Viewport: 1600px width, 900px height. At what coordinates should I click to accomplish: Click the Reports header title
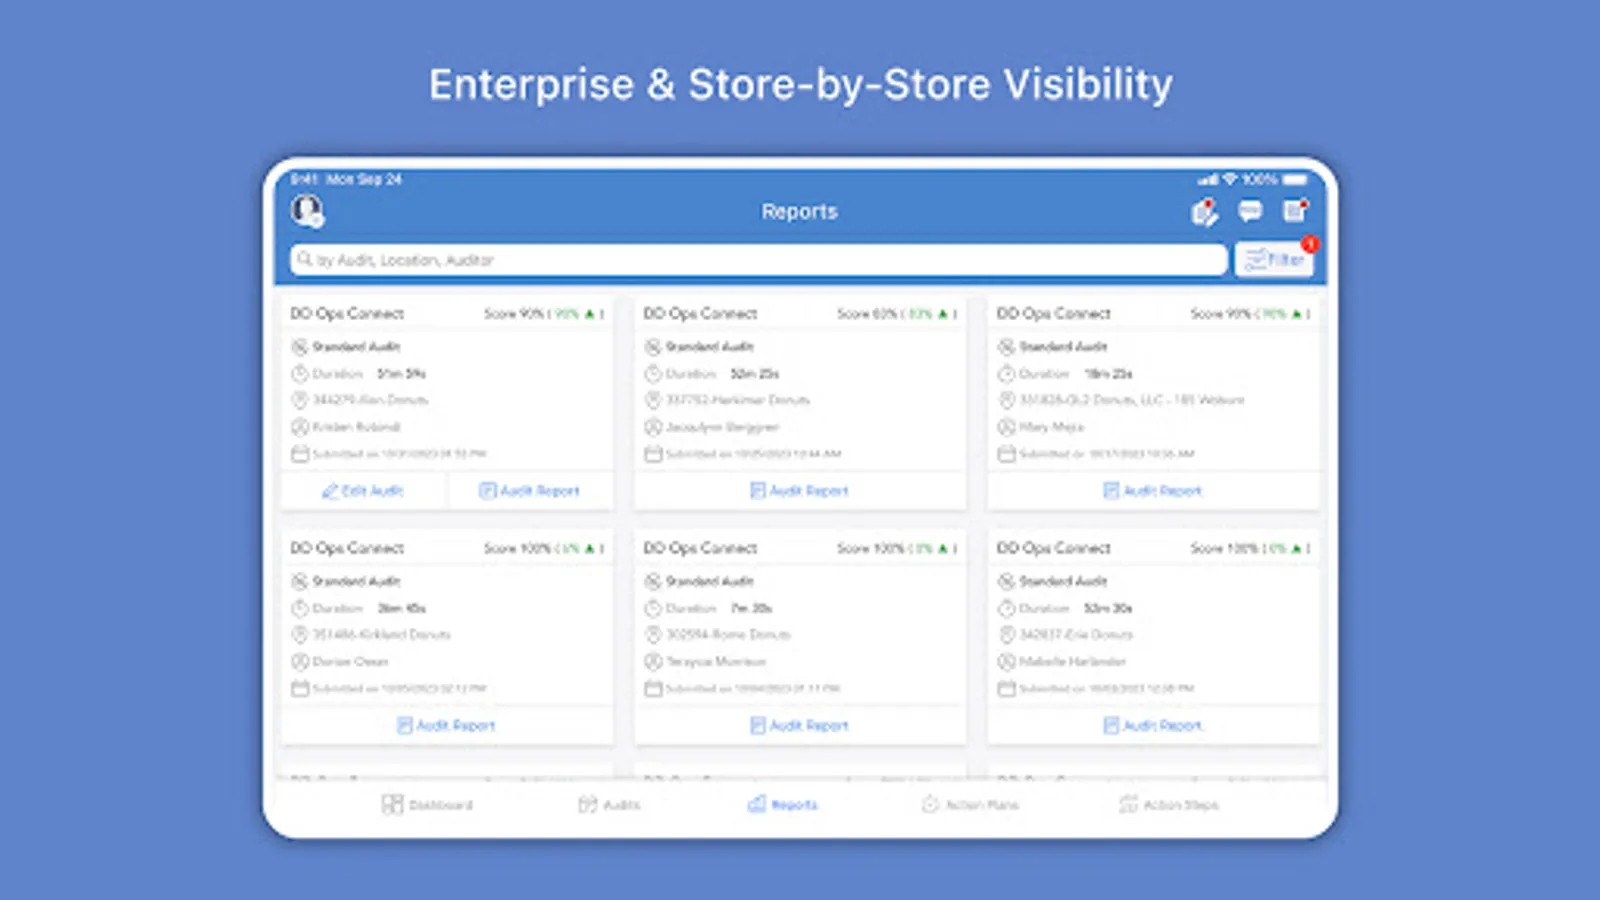coord(800,211)
